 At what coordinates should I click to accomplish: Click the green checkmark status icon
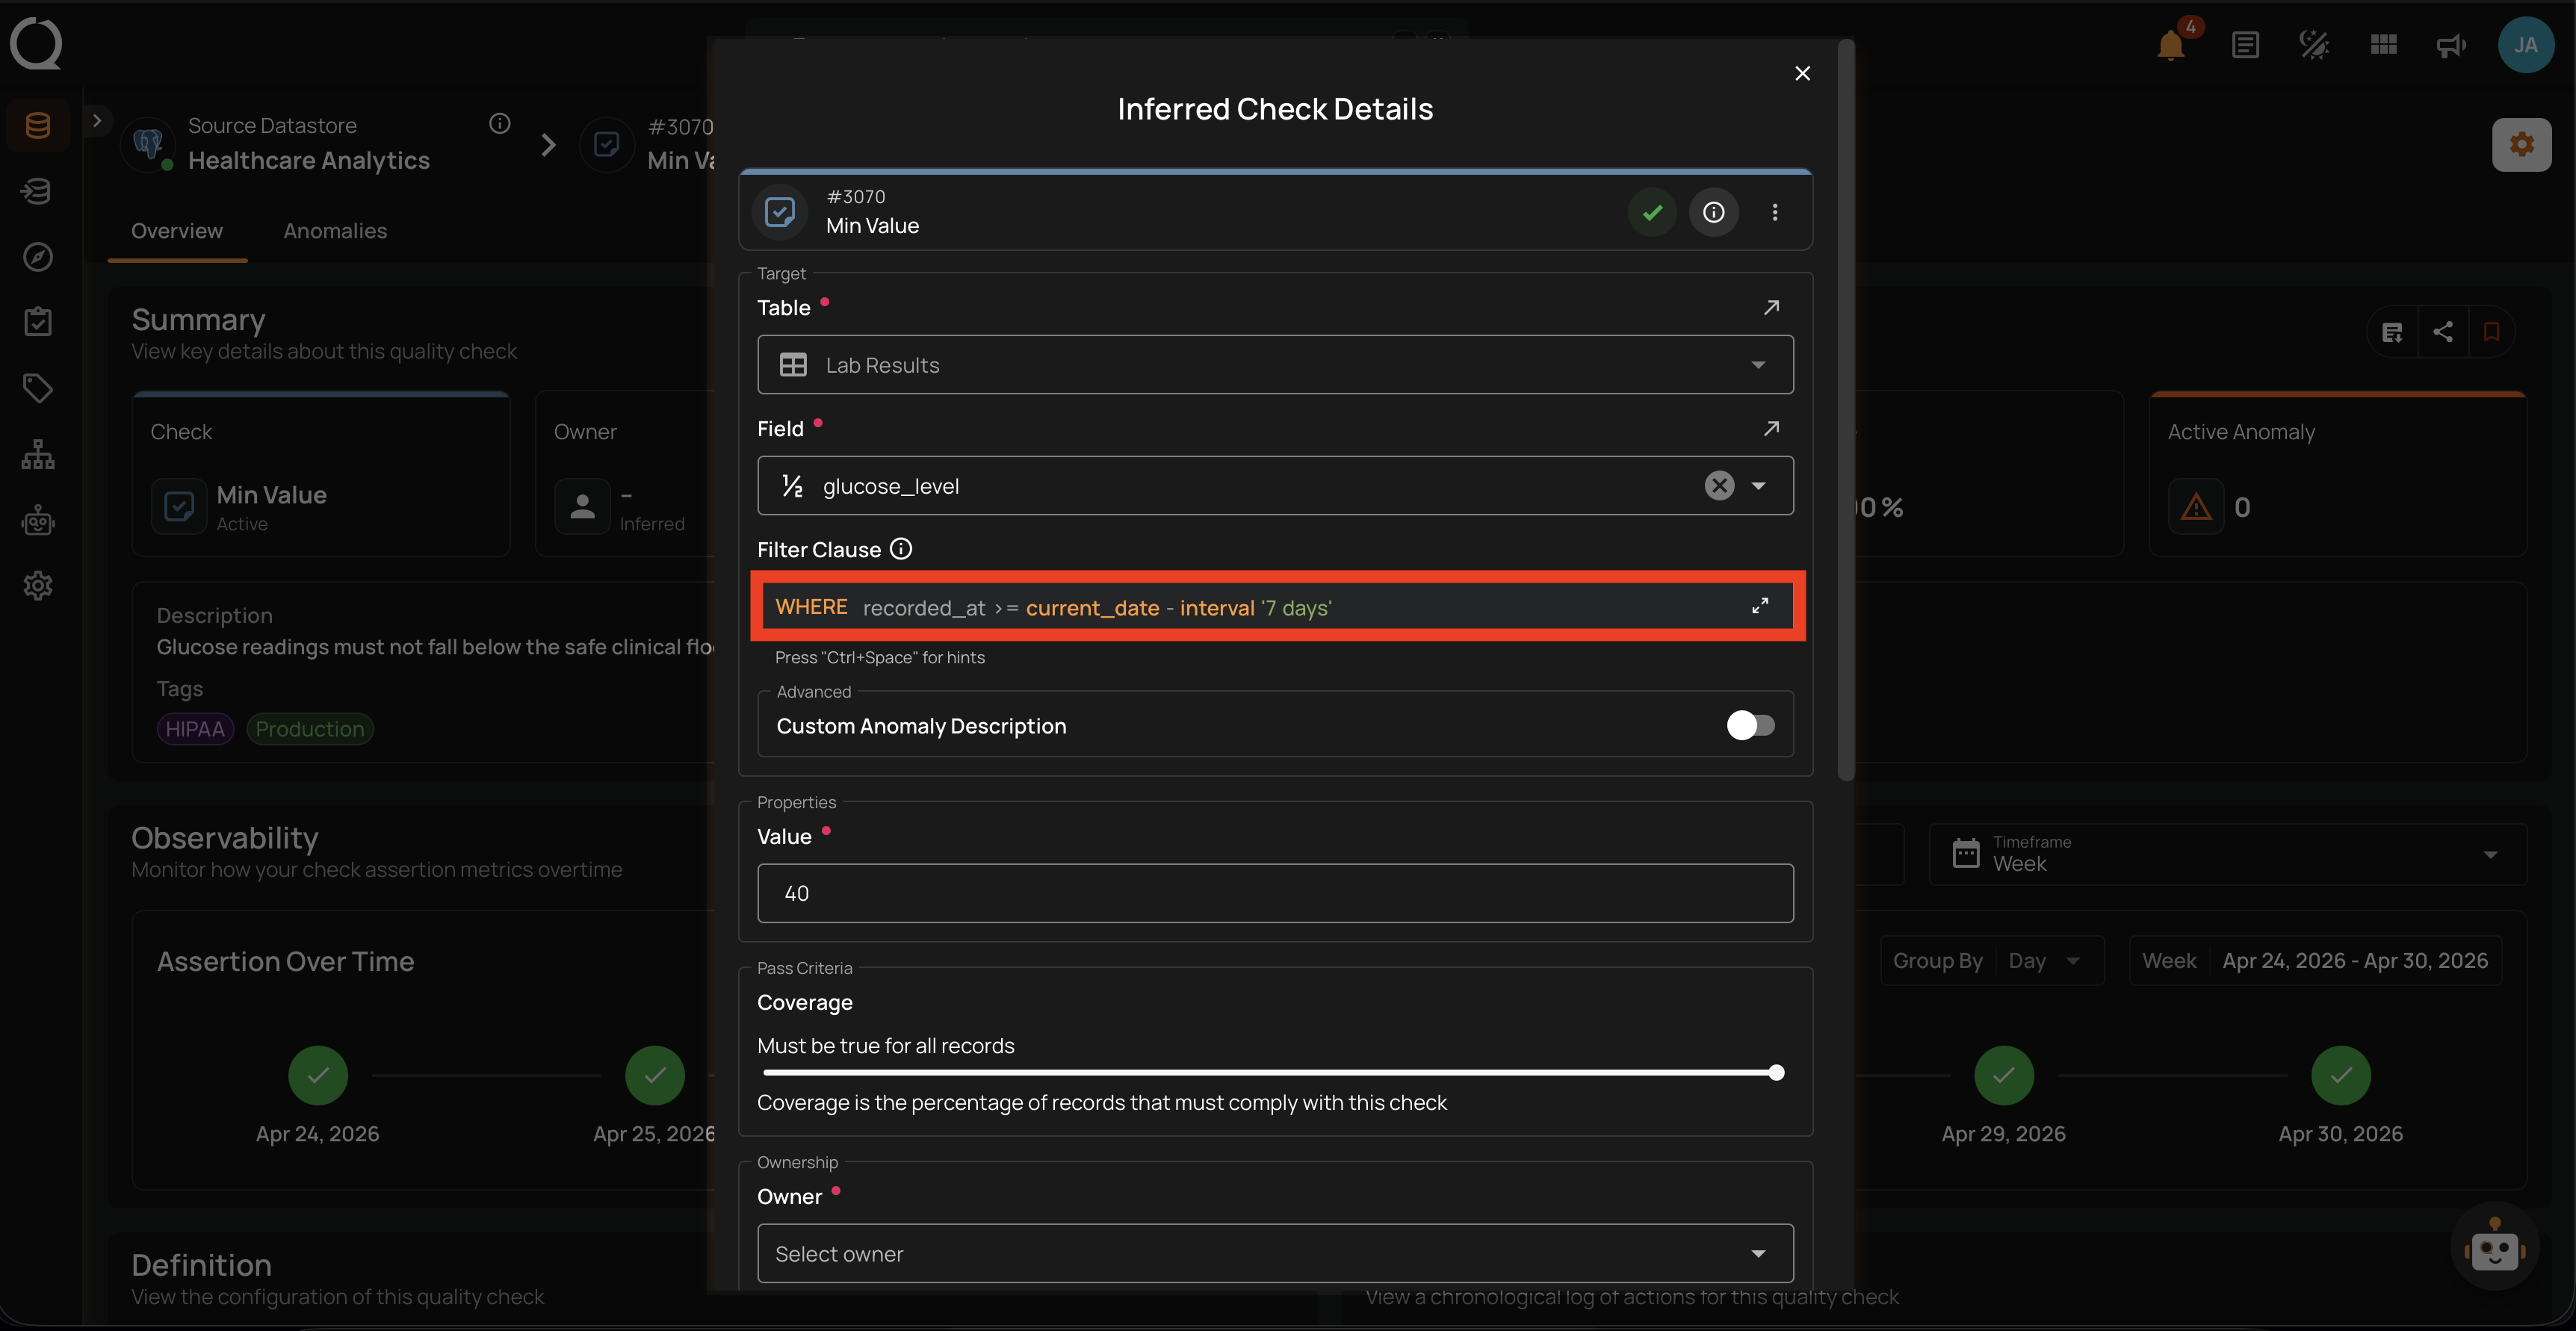click(1652, 212)
